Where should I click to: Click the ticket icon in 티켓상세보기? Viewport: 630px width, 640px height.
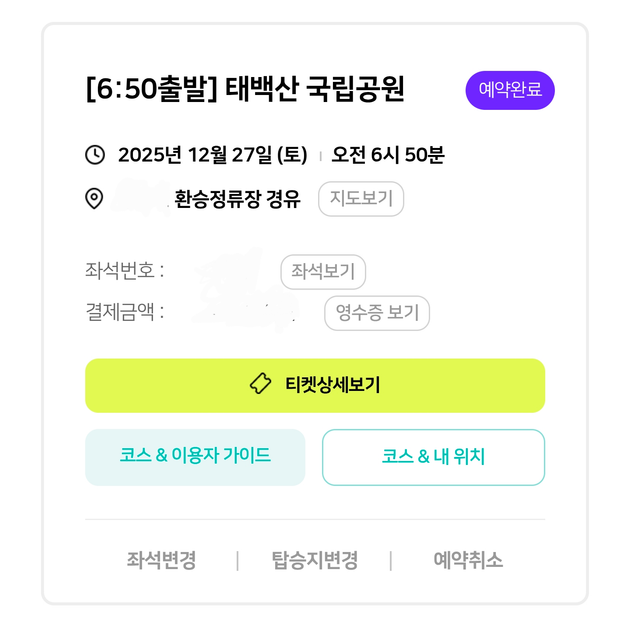tap(260, 385)
